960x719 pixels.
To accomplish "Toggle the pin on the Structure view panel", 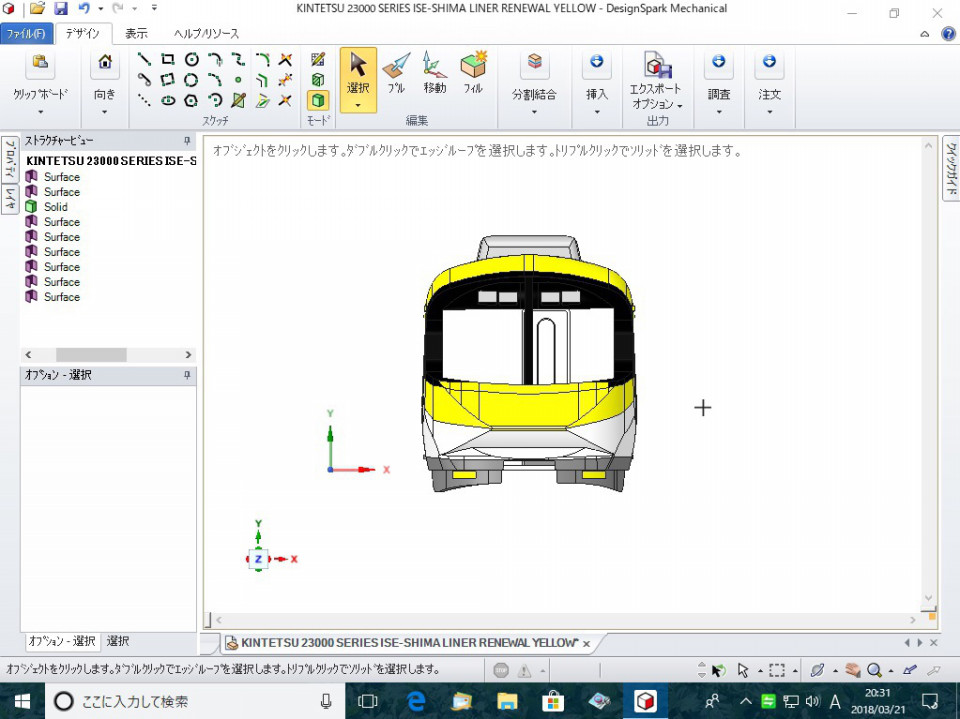I will (x=187, y=141).
